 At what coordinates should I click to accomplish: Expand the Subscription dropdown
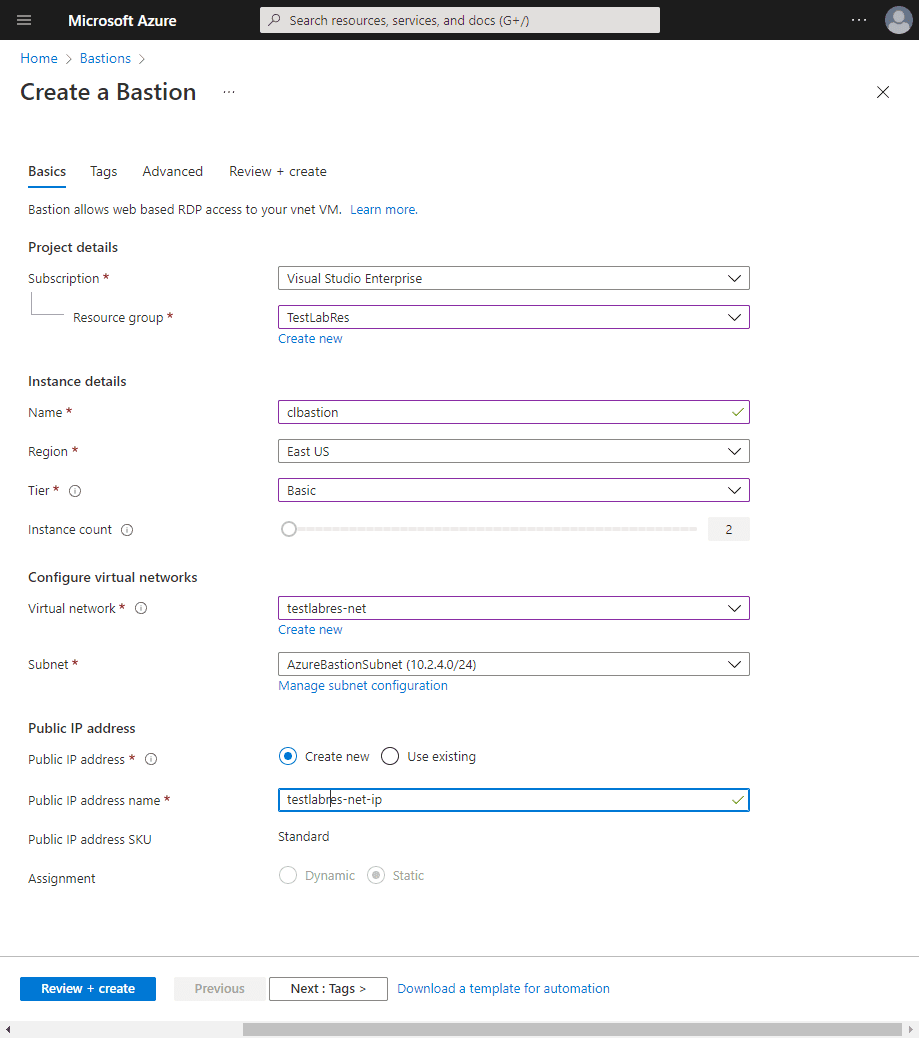click(x=513, y=279)
